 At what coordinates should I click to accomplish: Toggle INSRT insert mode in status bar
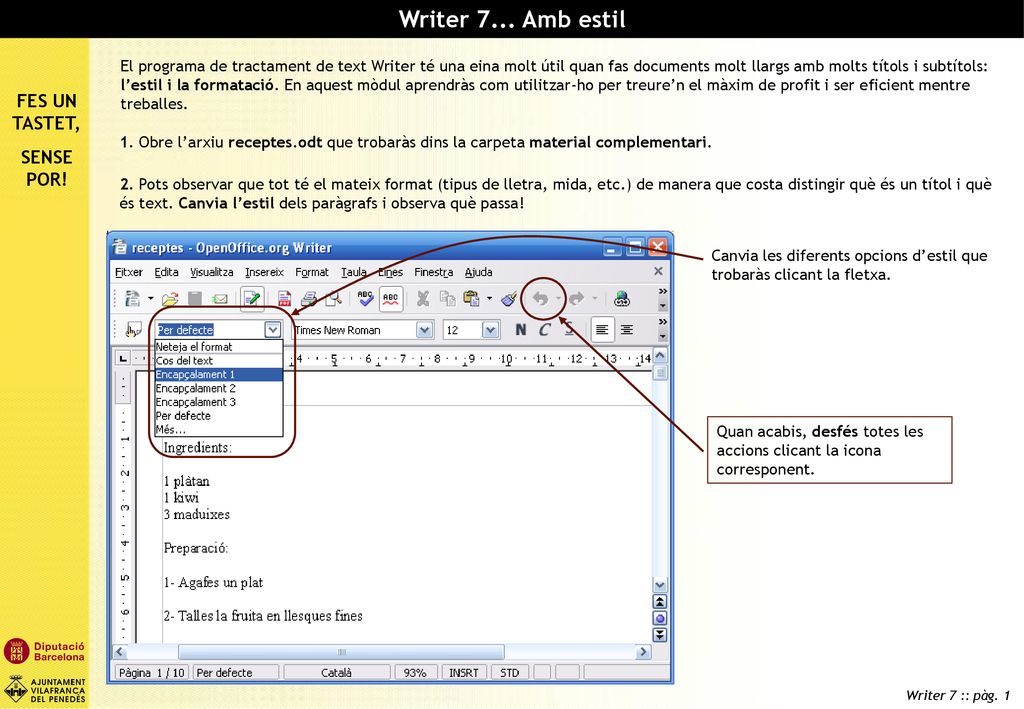[x=464, y=672]
